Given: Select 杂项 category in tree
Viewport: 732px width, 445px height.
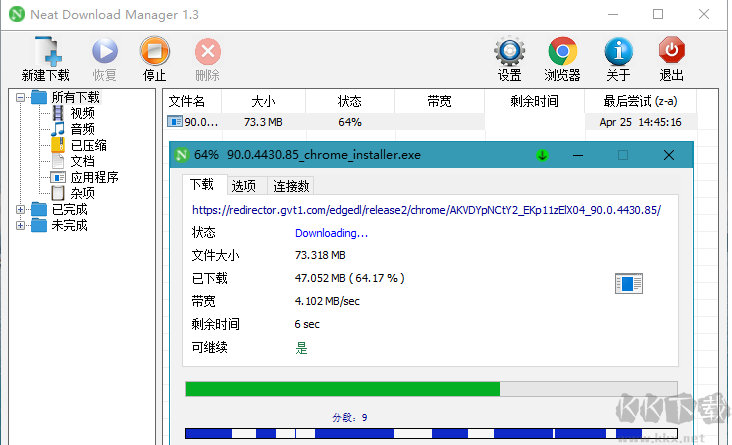Looking at the screenshot, I should point(83,193).
